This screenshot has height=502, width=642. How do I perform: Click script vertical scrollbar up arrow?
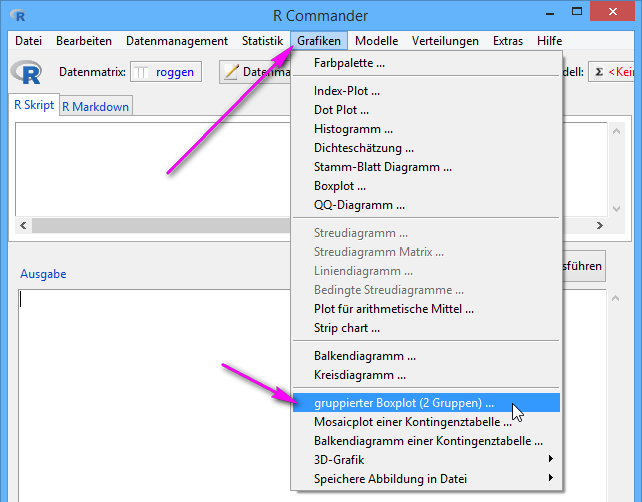point(616,131)
